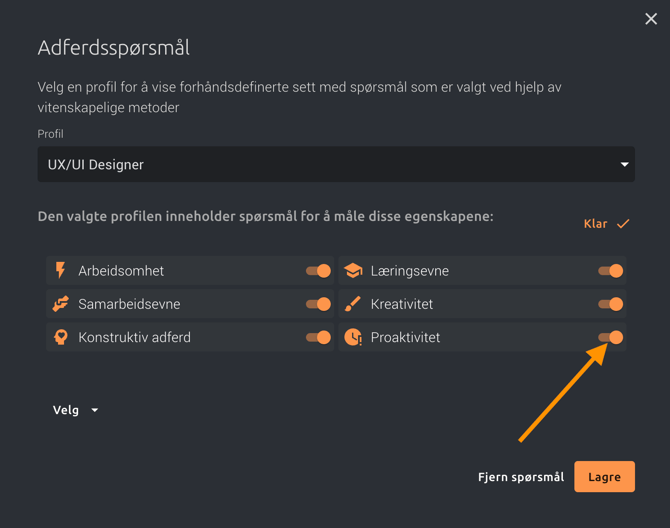
Task: Switch off the Kreativitet toggle
Action: pos(610,304)
